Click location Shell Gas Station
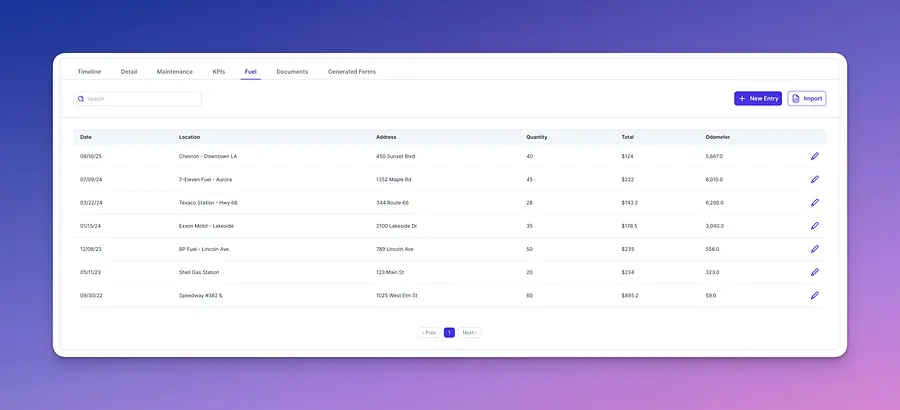Image resolution: width=900 pixels, height=410 pixels. pos(199,272)
